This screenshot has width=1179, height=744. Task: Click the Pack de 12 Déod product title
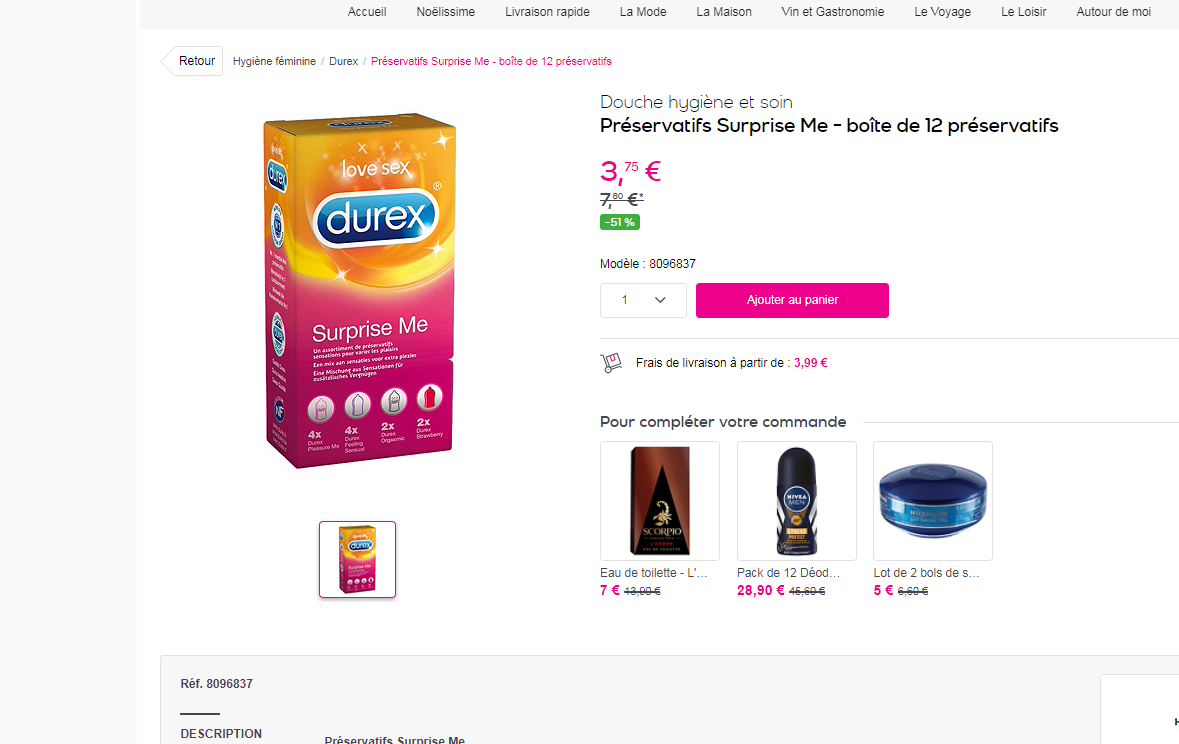(x=788, y=573)
